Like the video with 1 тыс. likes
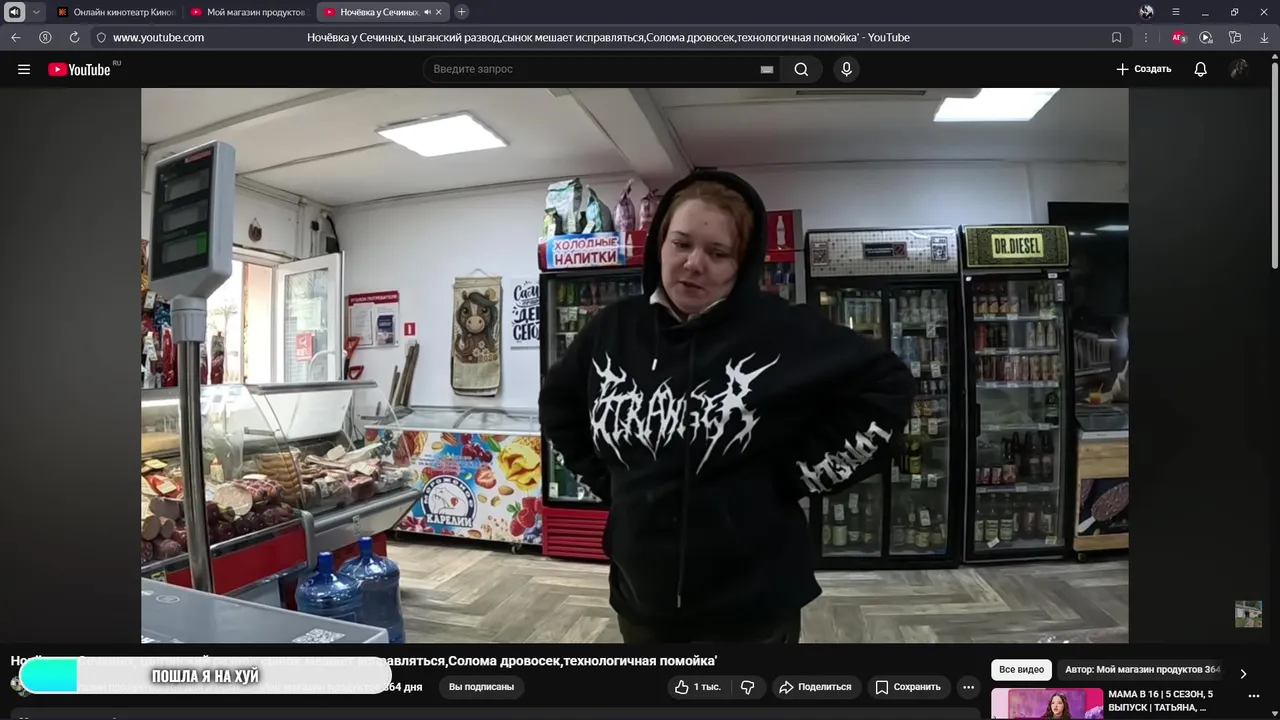The height and width of the screenshot is (720, 1280). (x=697, y=687)
